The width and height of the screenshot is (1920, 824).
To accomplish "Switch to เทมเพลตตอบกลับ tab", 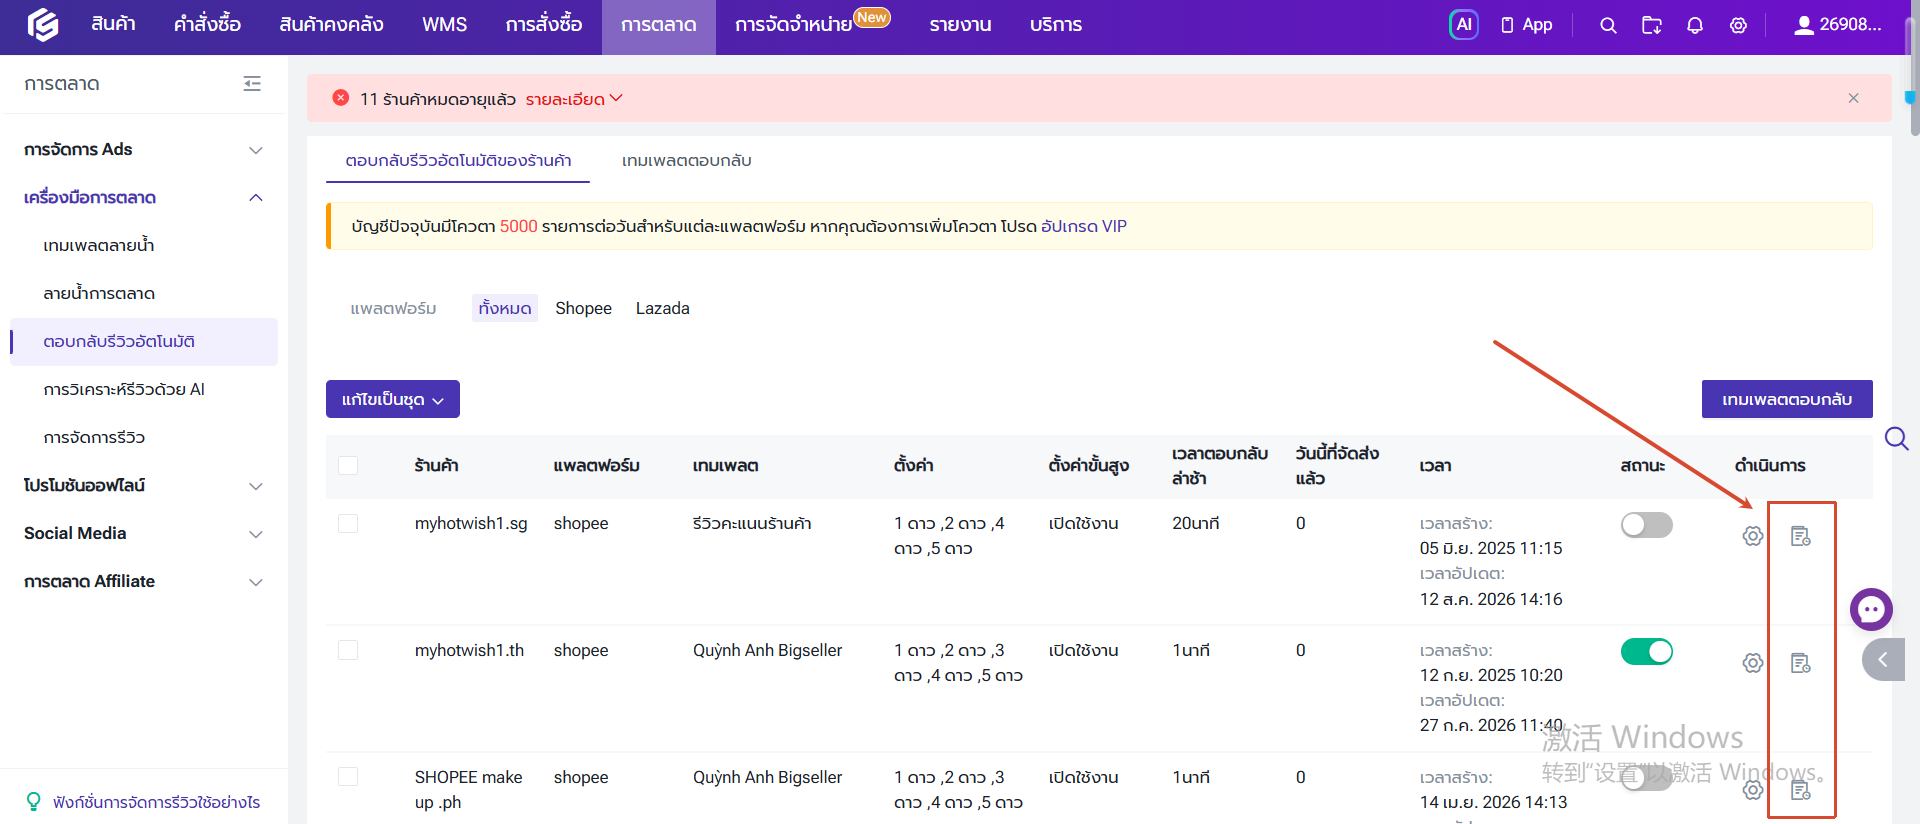I will coord(687,161).
